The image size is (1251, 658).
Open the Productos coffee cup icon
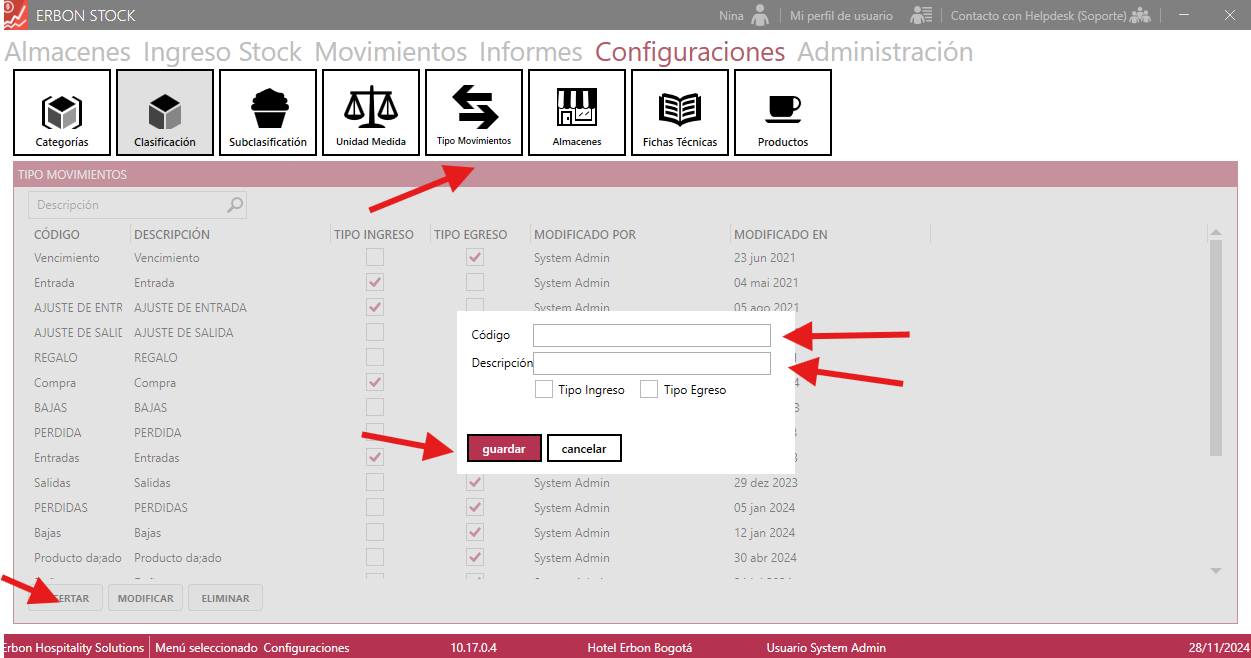[783, 108]
